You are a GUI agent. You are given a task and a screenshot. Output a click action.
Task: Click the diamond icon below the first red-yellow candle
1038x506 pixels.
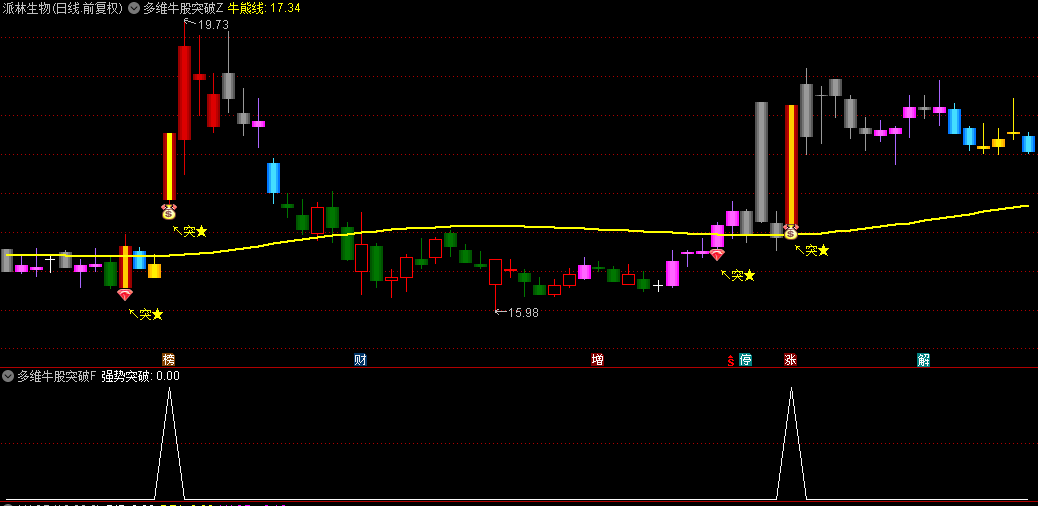point(124,295)
